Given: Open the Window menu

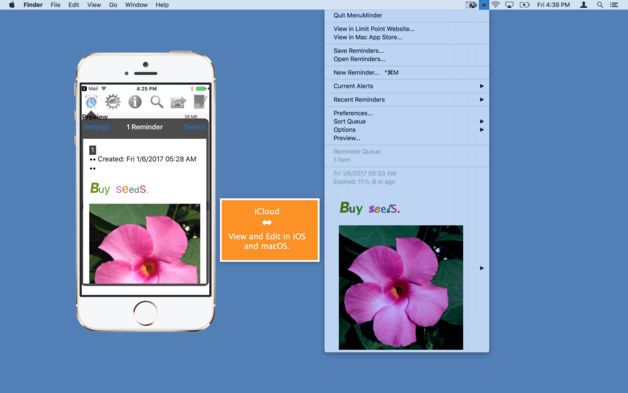Looking at the screenshot, I should 136,5.
